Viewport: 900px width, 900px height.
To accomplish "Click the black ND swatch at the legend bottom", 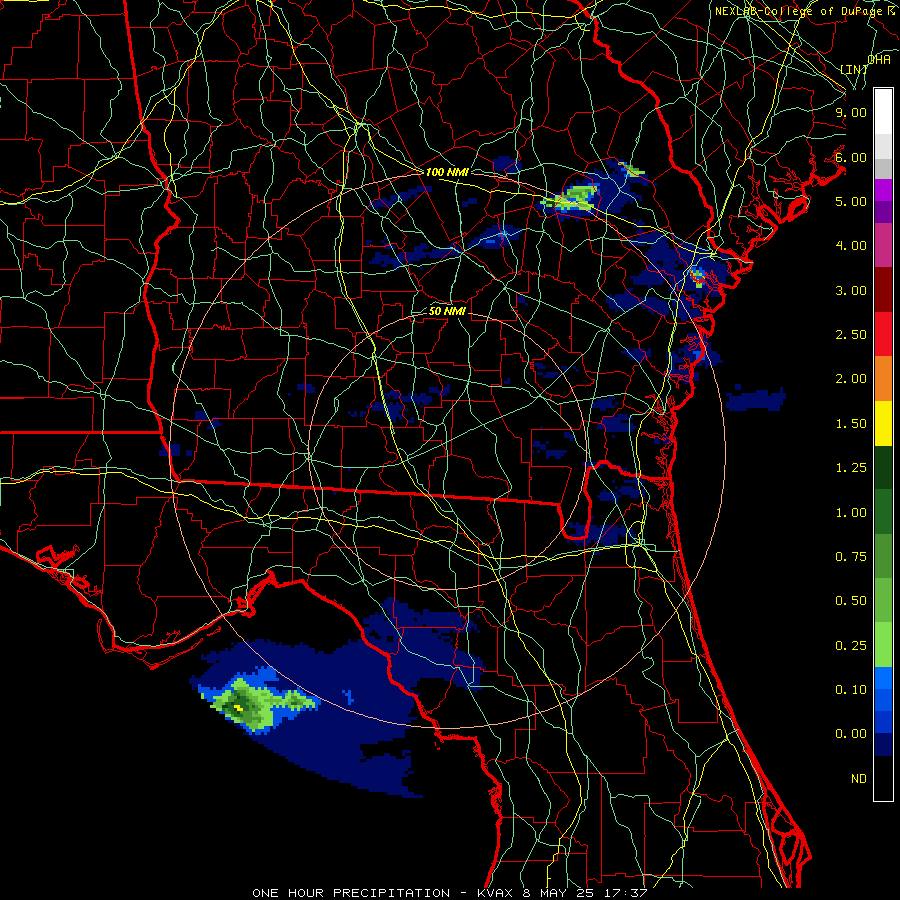I will click(883, 778).
